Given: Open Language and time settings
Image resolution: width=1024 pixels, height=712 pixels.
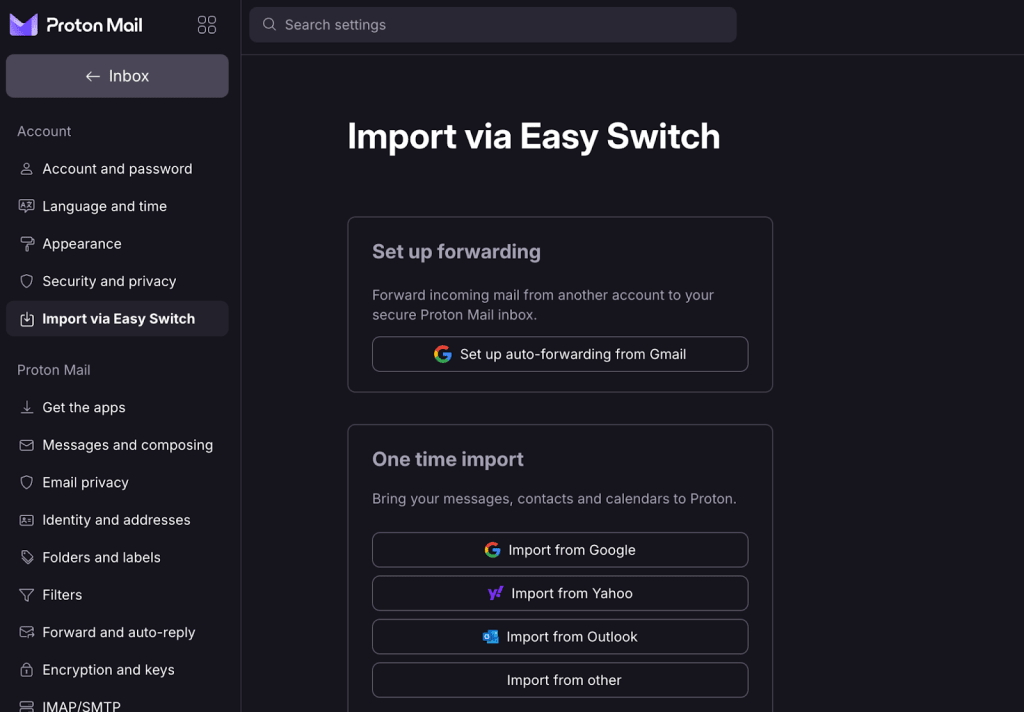Looking at the screenshot, I should (x=118, y=206).
